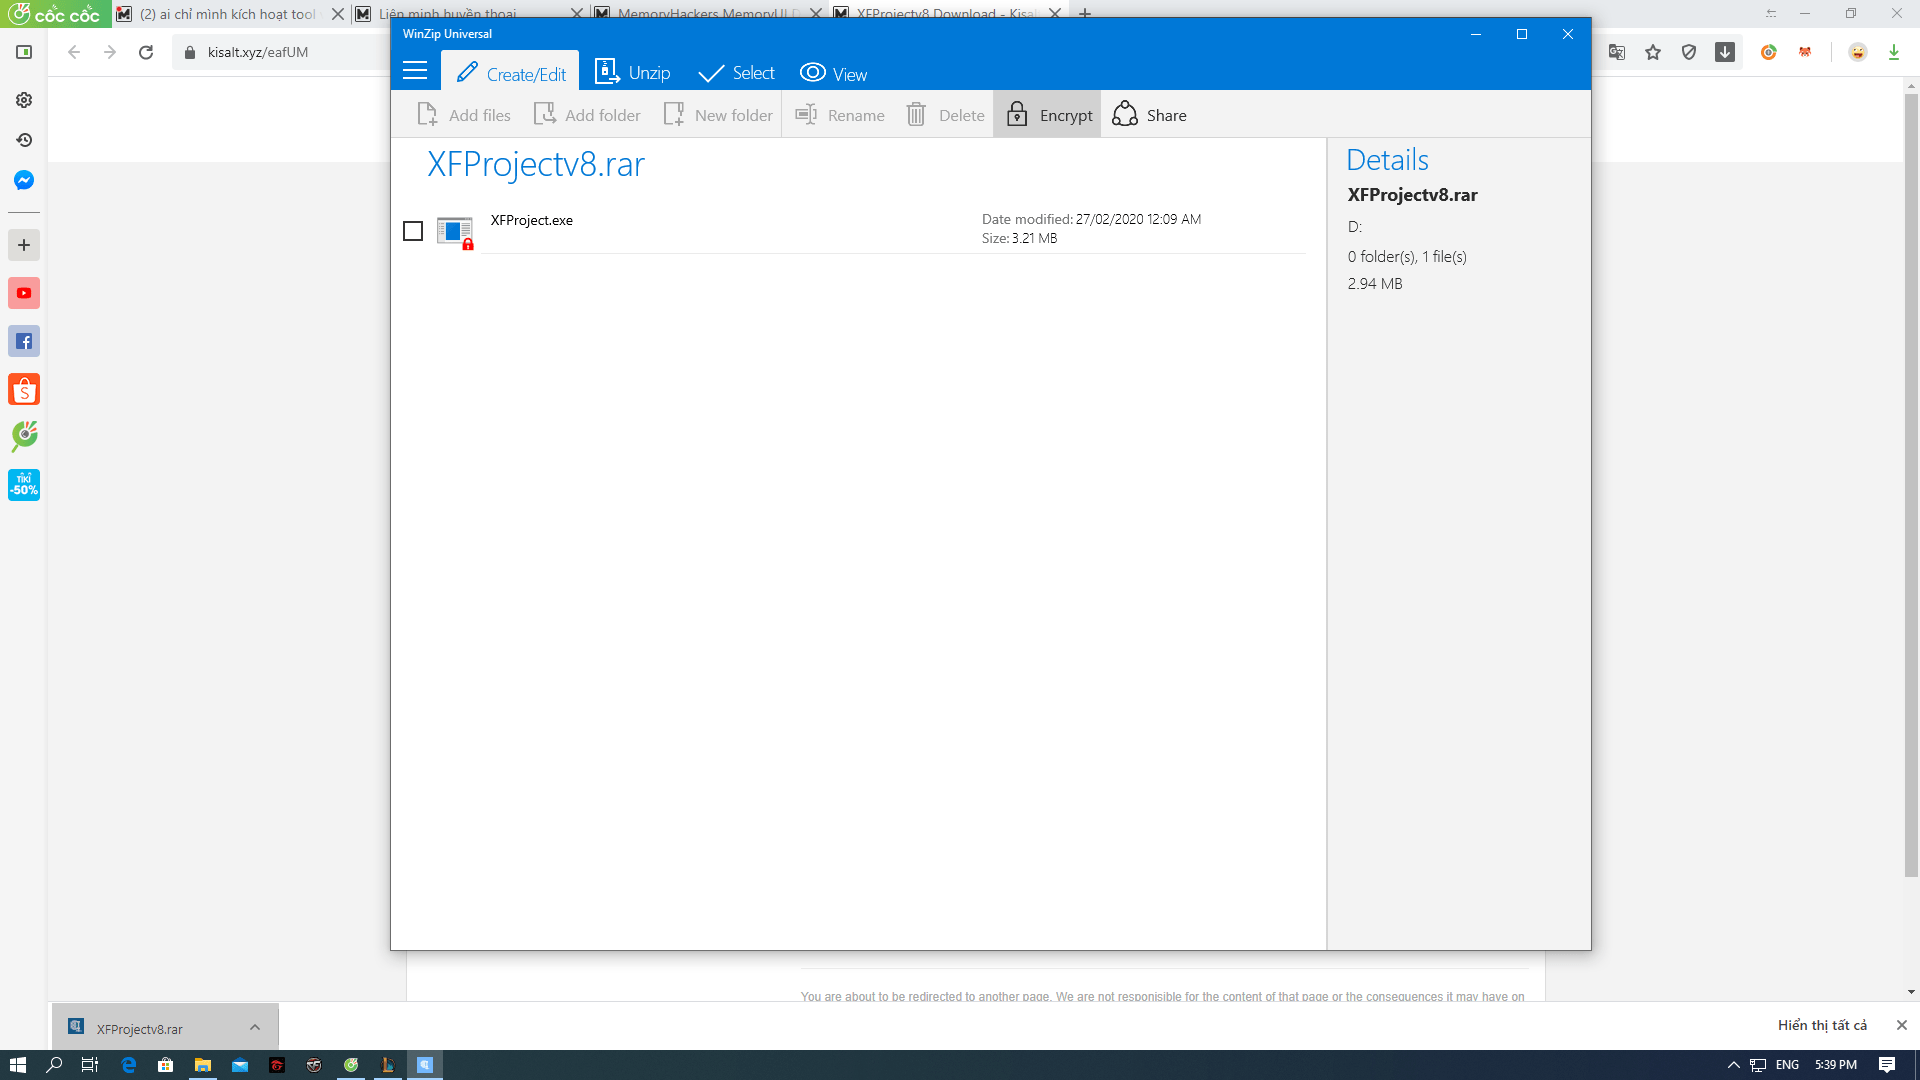1920x1080 pixels.
Task: Show hidden system tray icons
Action: coord(1734,1065)
